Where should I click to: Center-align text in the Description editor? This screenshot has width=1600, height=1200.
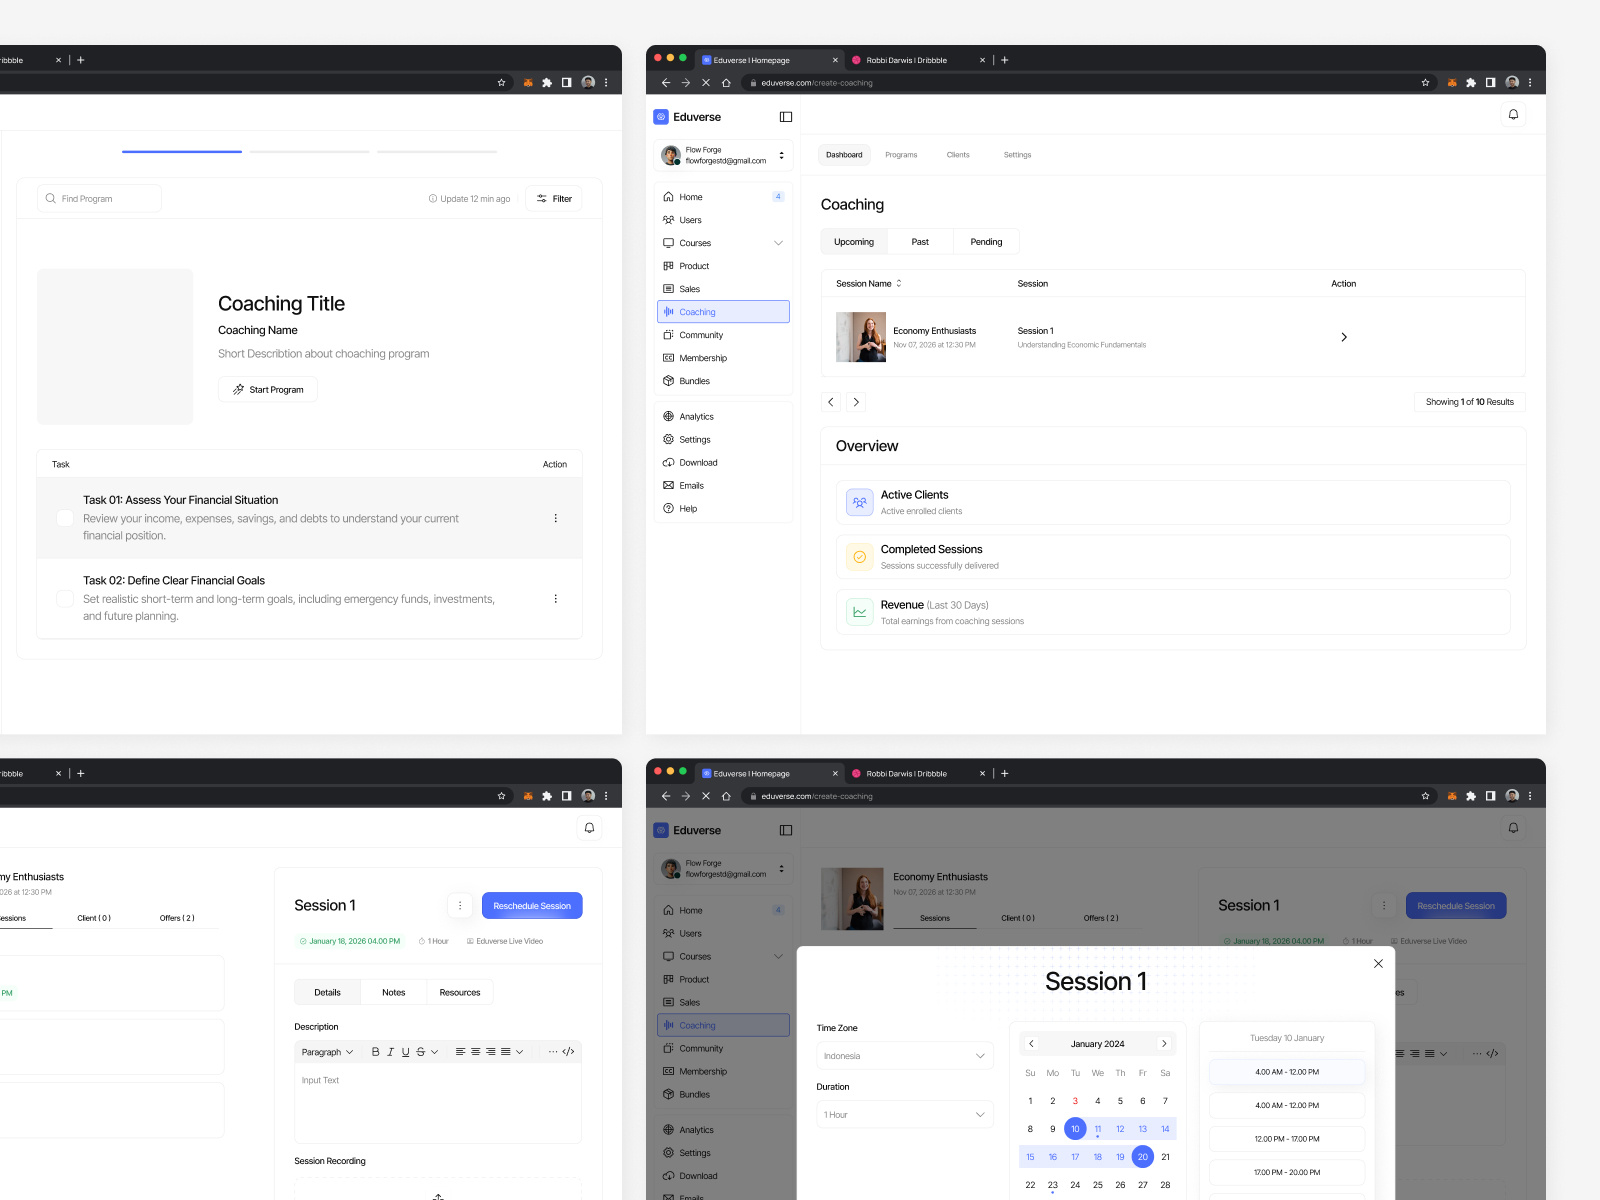[x=476, y=1052]
